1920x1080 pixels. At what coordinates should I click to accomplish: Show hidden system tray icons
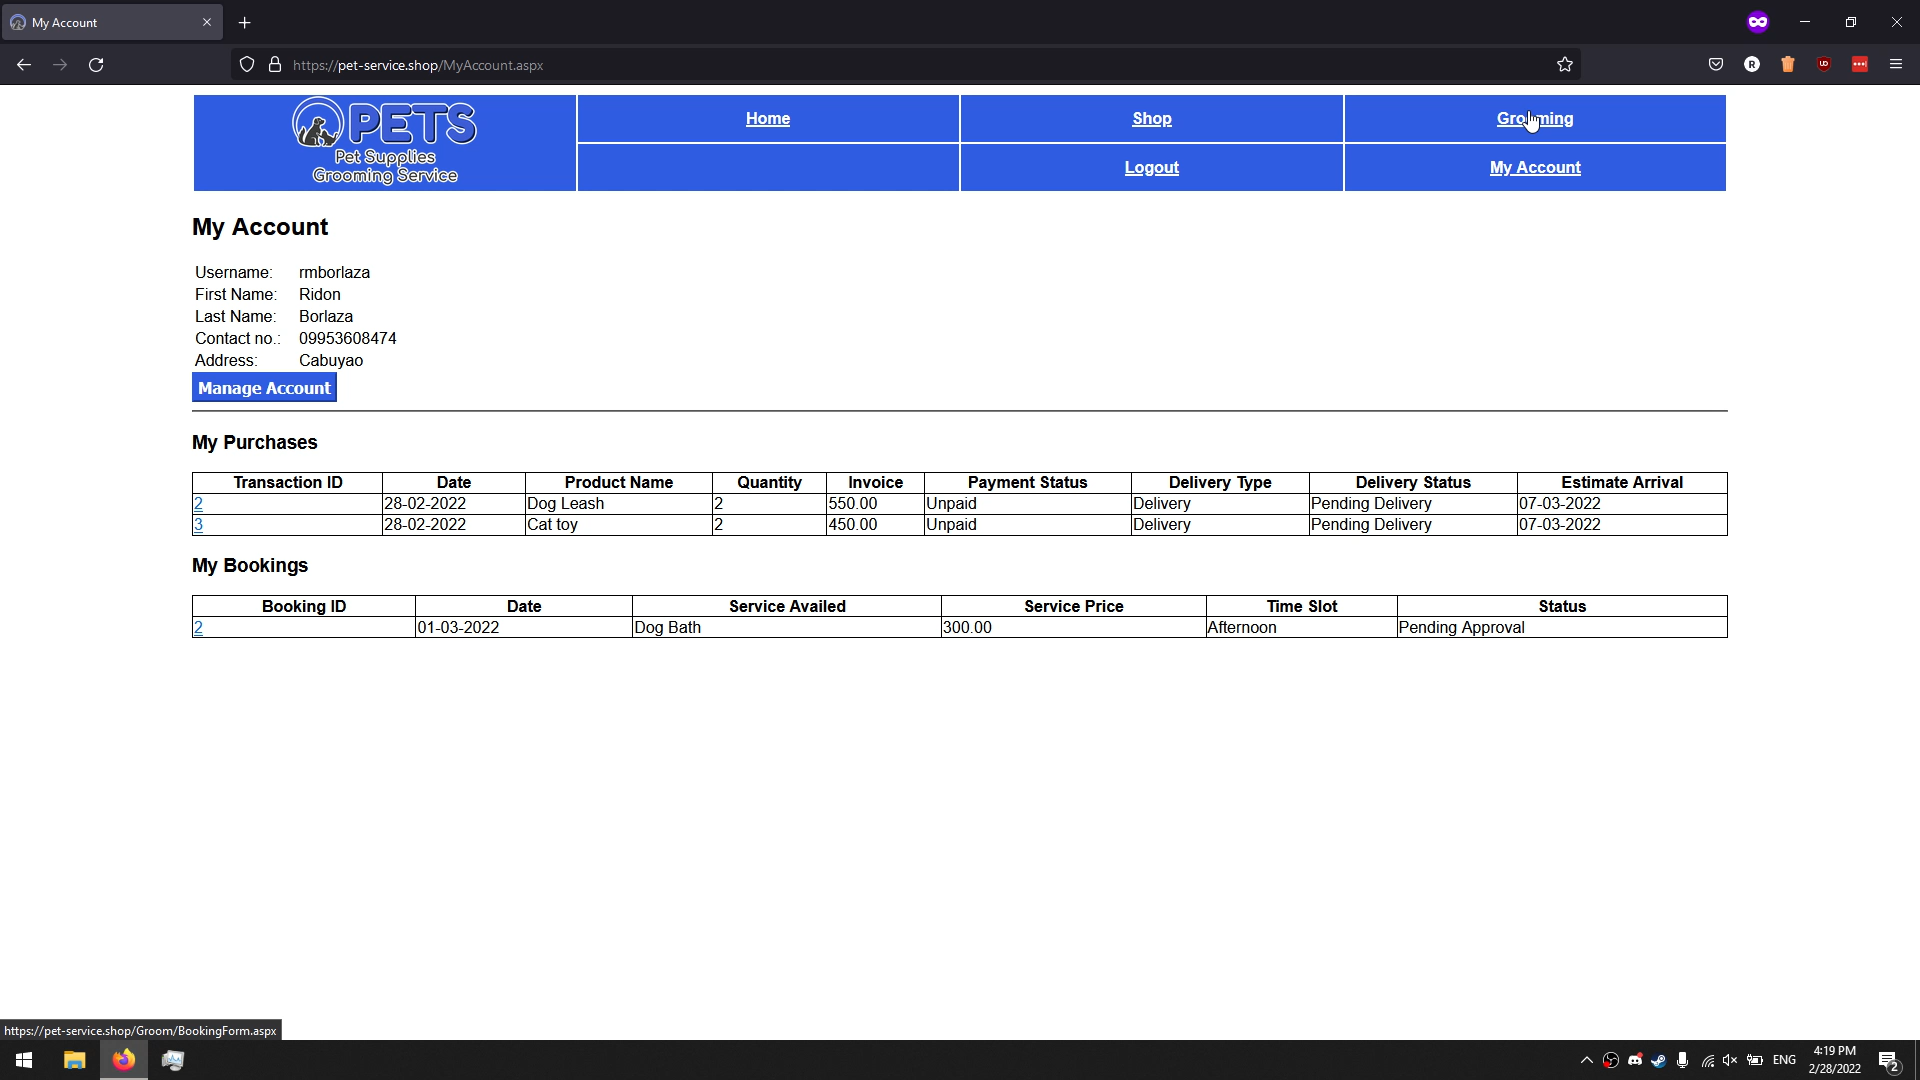point(1586,1060)
